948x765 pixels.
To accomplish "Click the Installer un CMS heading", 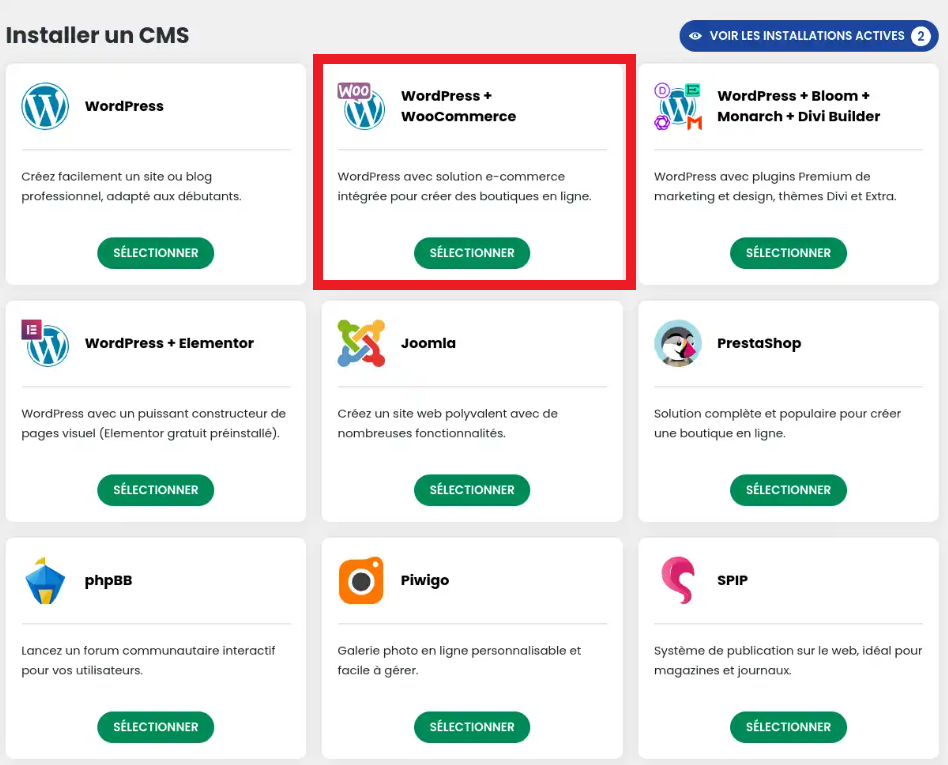I will tap(97, 35).
